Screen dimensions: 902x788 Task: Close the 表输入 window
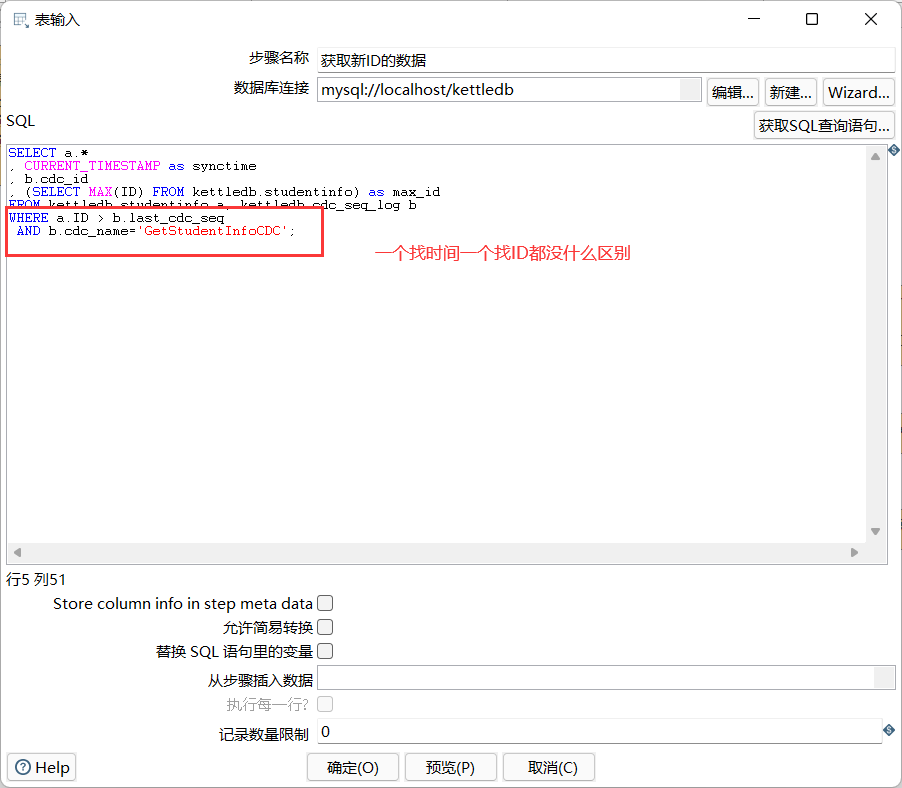click(x=871, y=19)
